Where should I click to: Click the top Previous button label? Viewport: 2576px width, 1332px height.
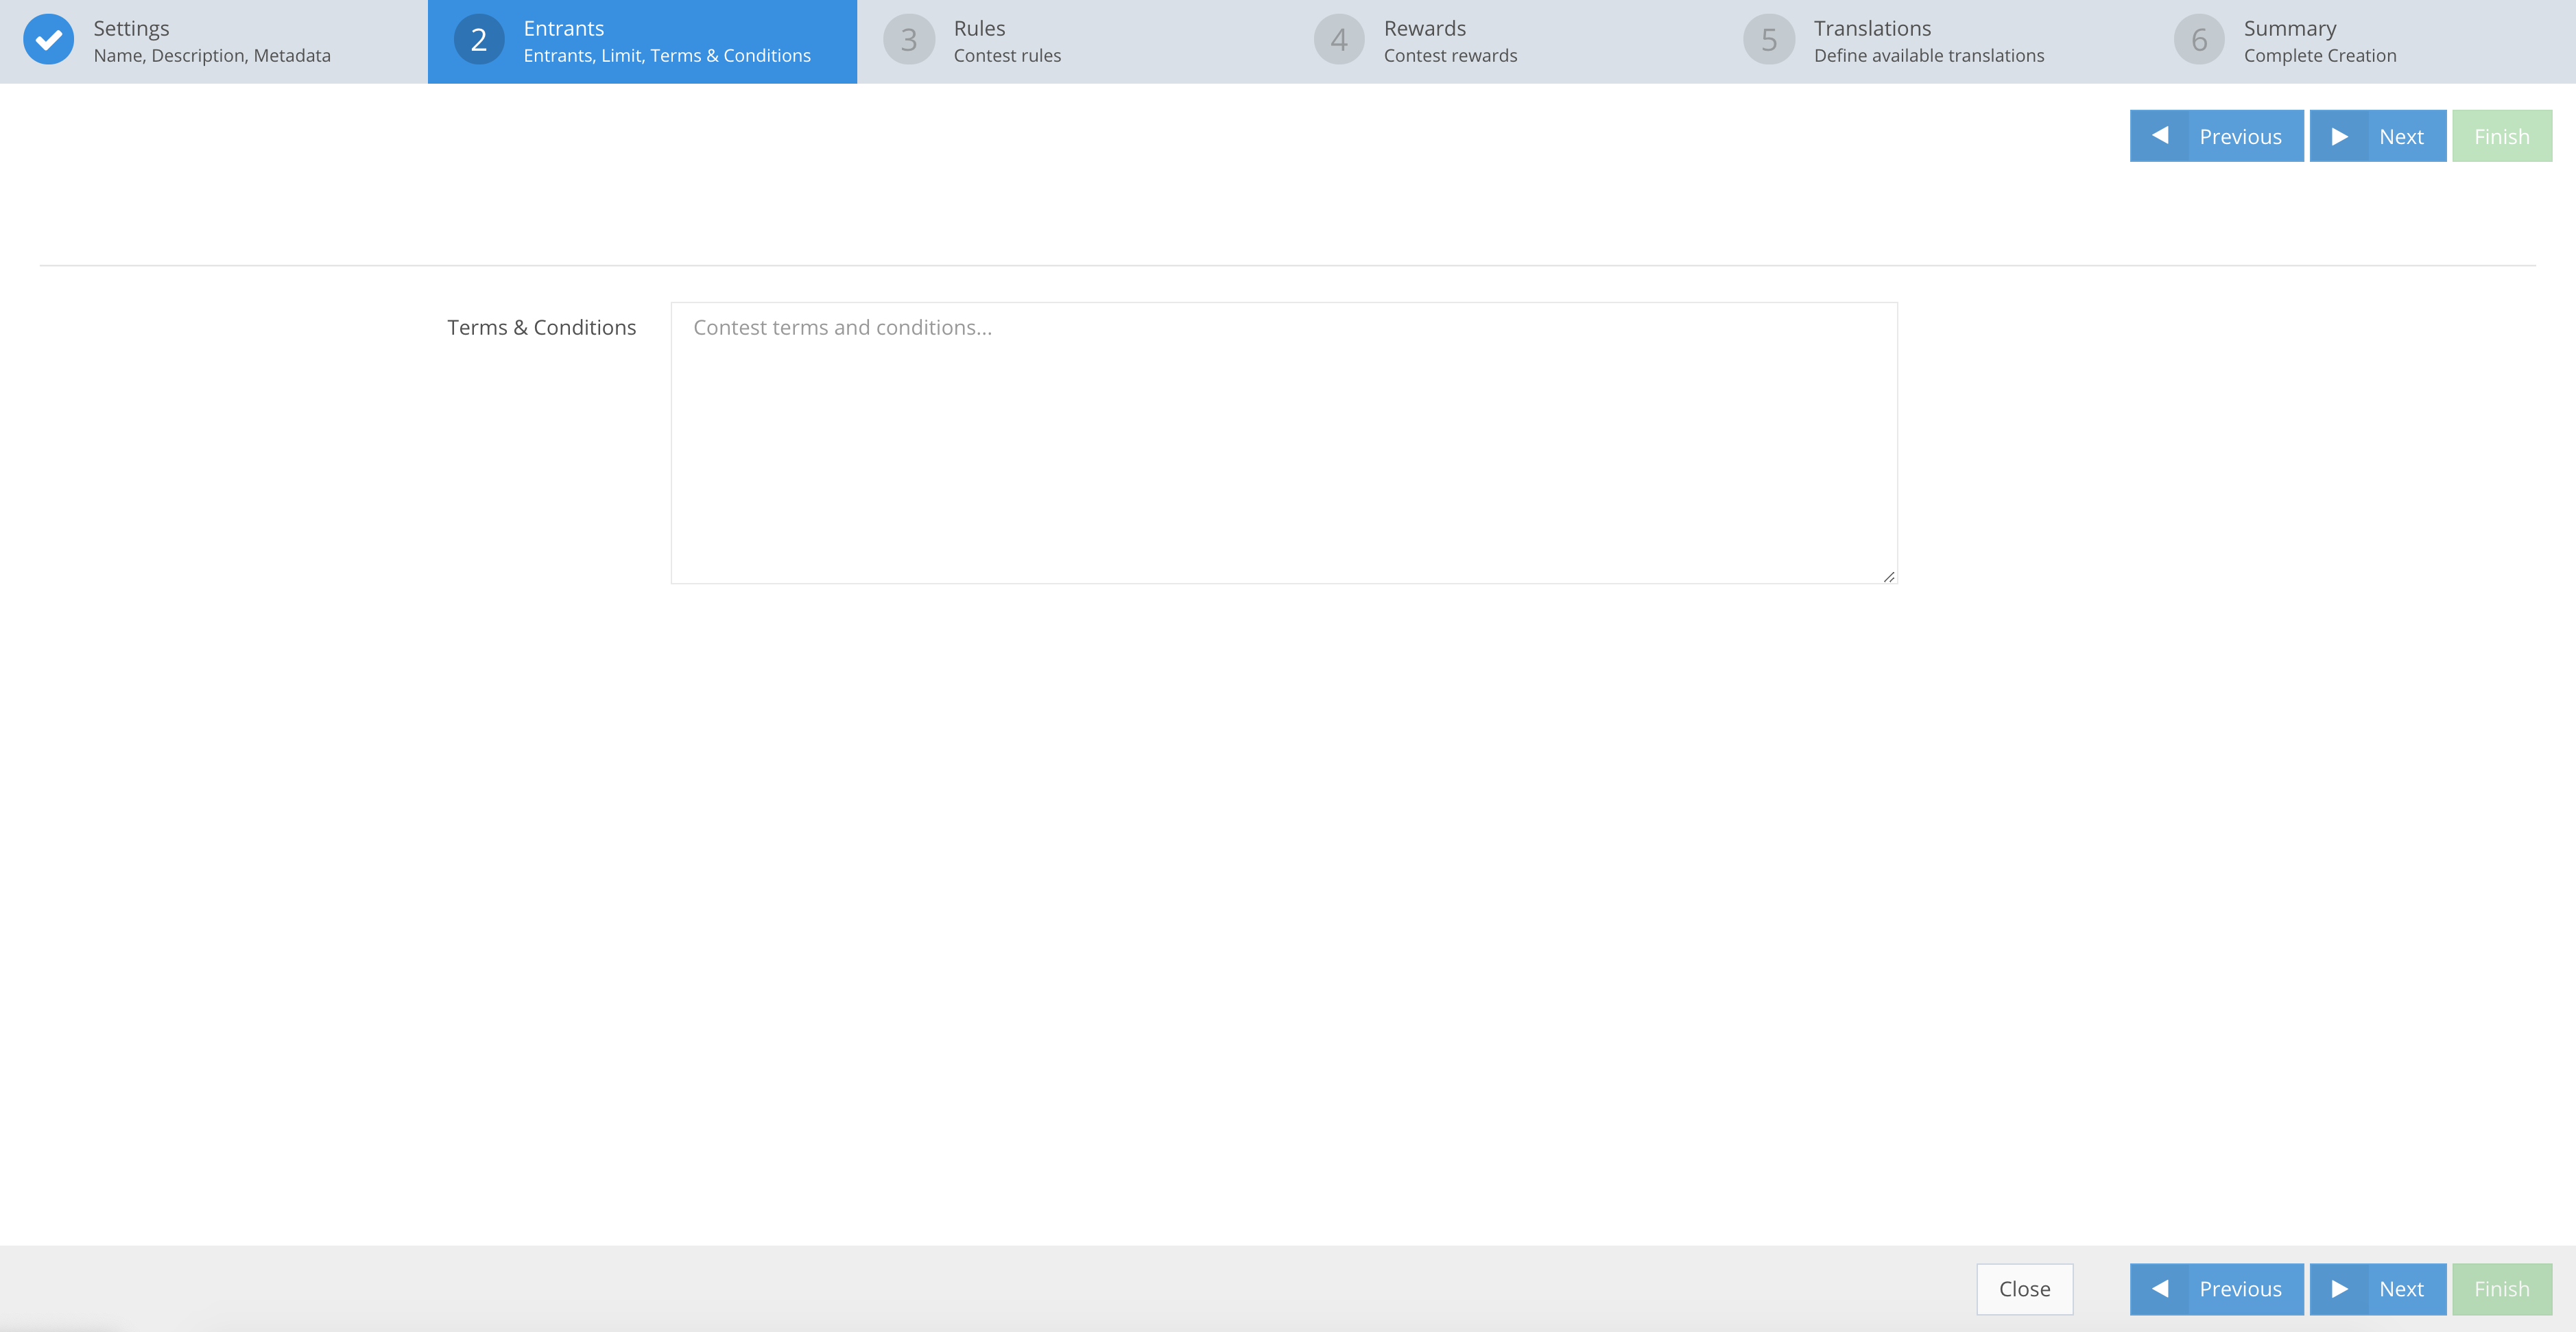tap(2240, 137)
